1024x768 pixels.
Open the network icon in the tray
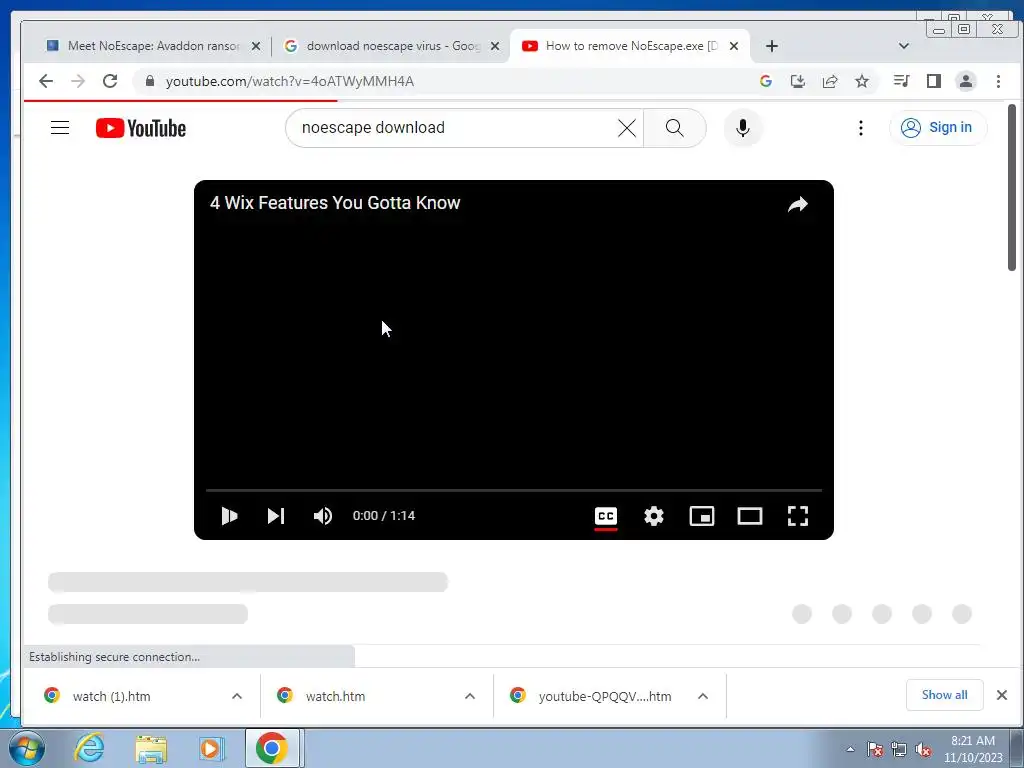click(899, 749)
